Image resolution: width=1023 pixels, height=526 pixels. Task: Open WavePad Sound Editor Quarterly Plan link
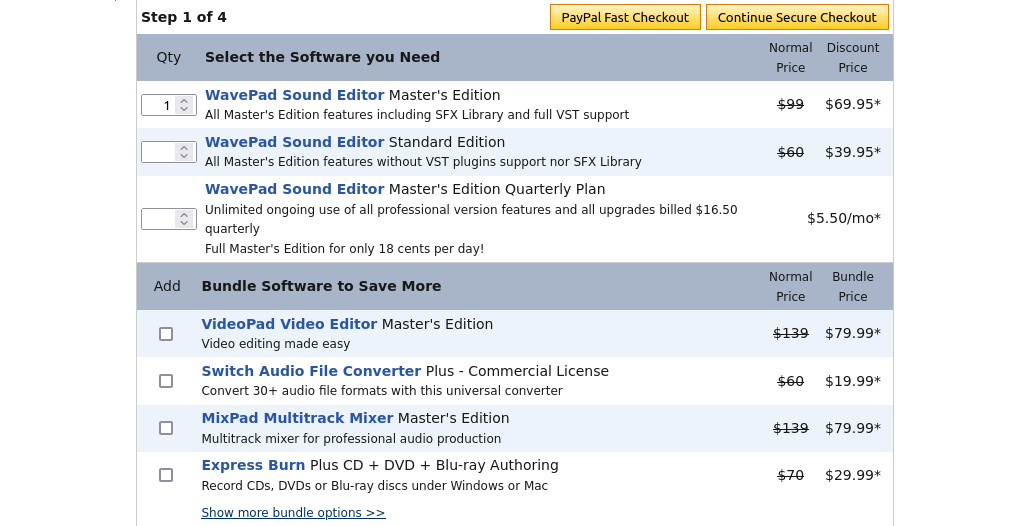tap(294, 189)
